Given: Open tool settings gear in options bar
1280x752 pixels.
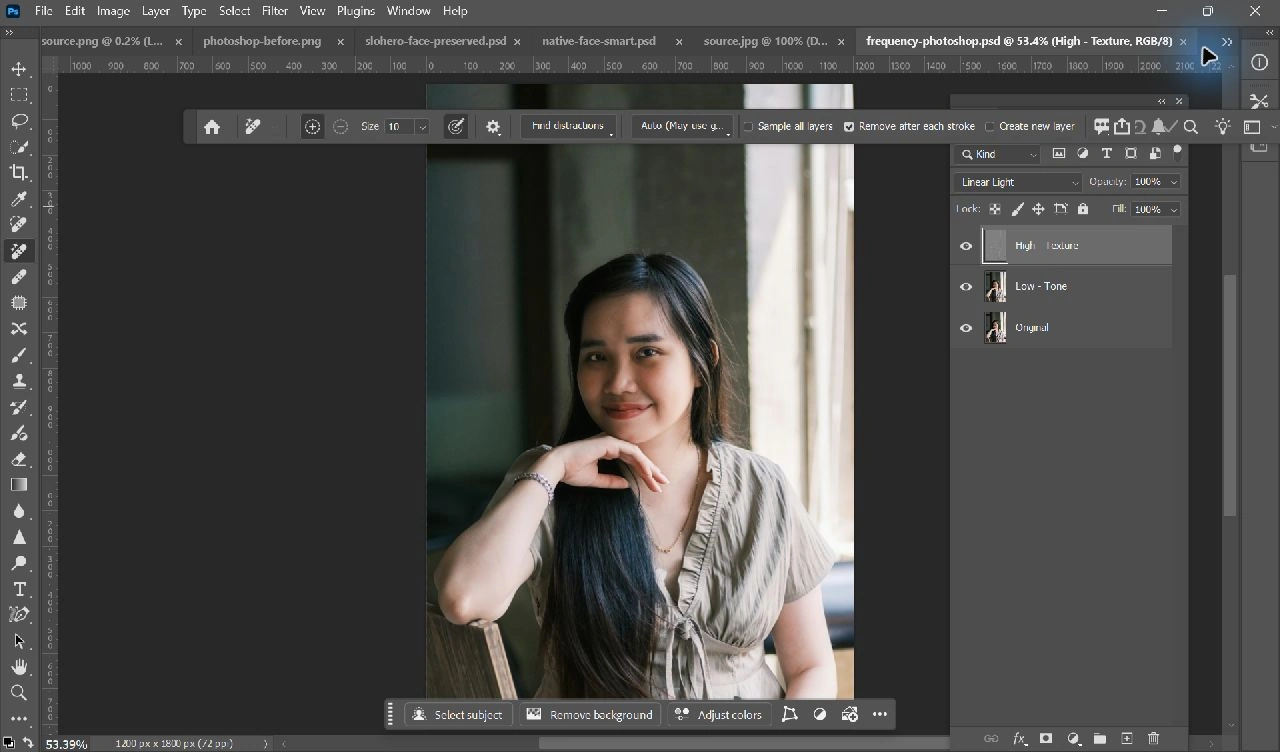Looking at the screenshot, I should point(493,127).
